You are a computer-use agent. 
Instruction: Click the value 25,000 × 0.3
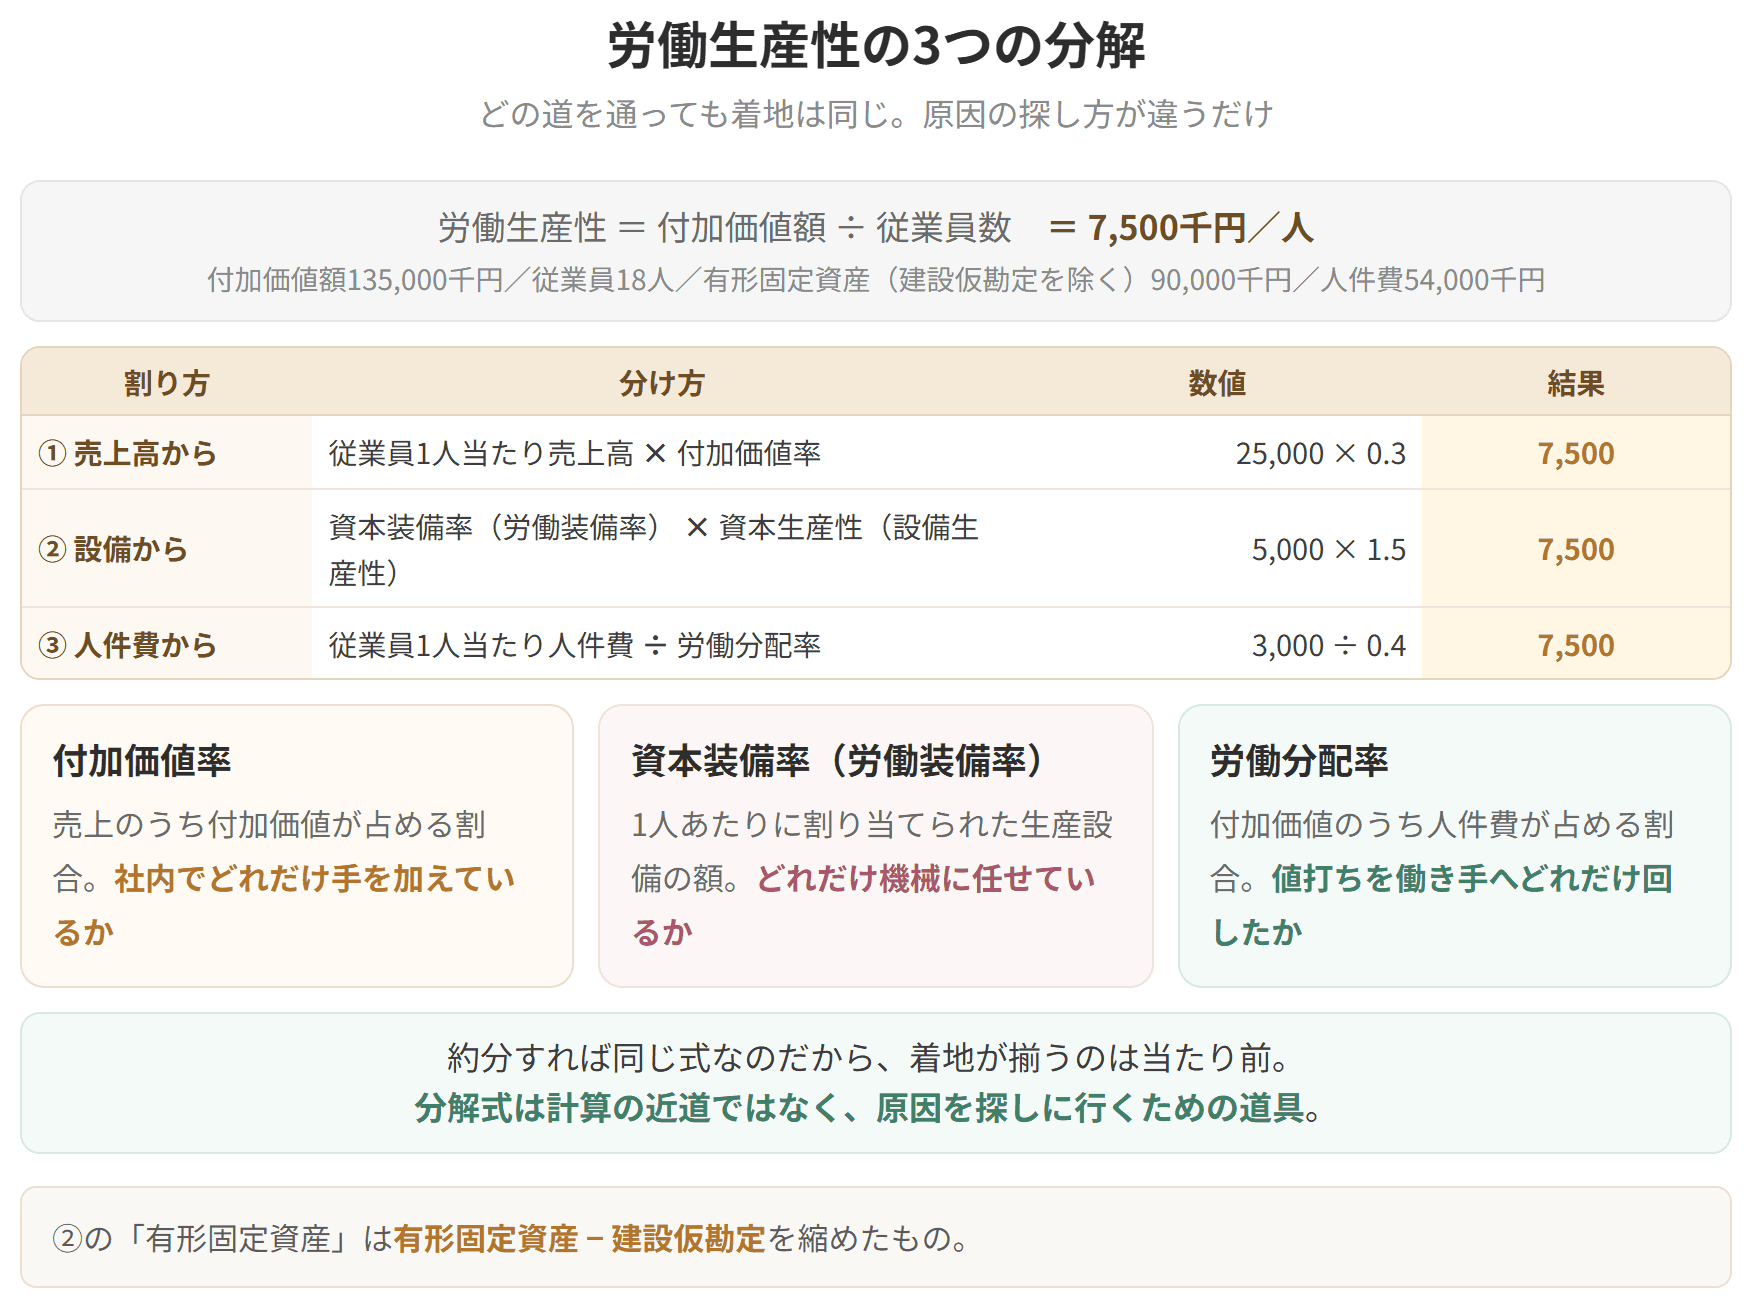pos(1320,453)
